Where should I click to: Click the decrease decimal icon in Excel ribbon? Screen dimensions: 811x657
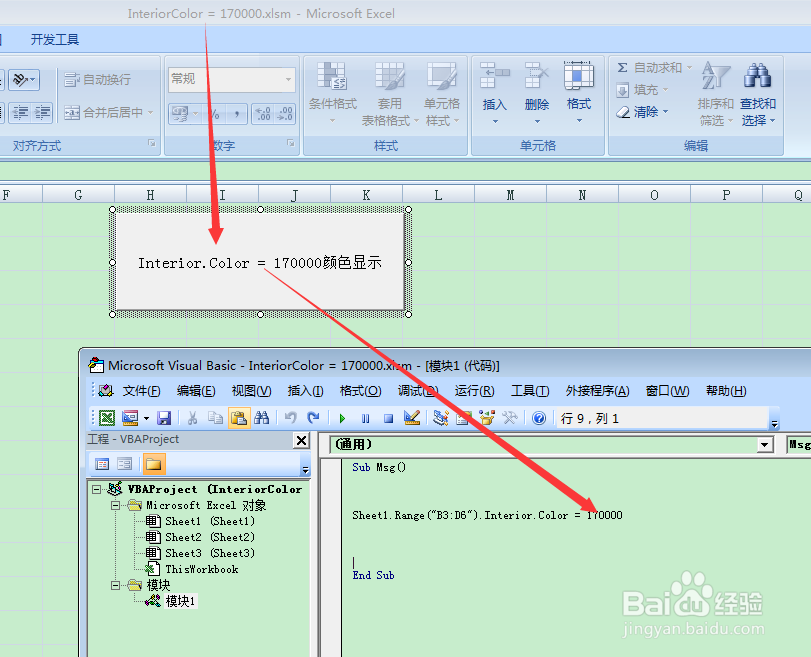[285, 114]
